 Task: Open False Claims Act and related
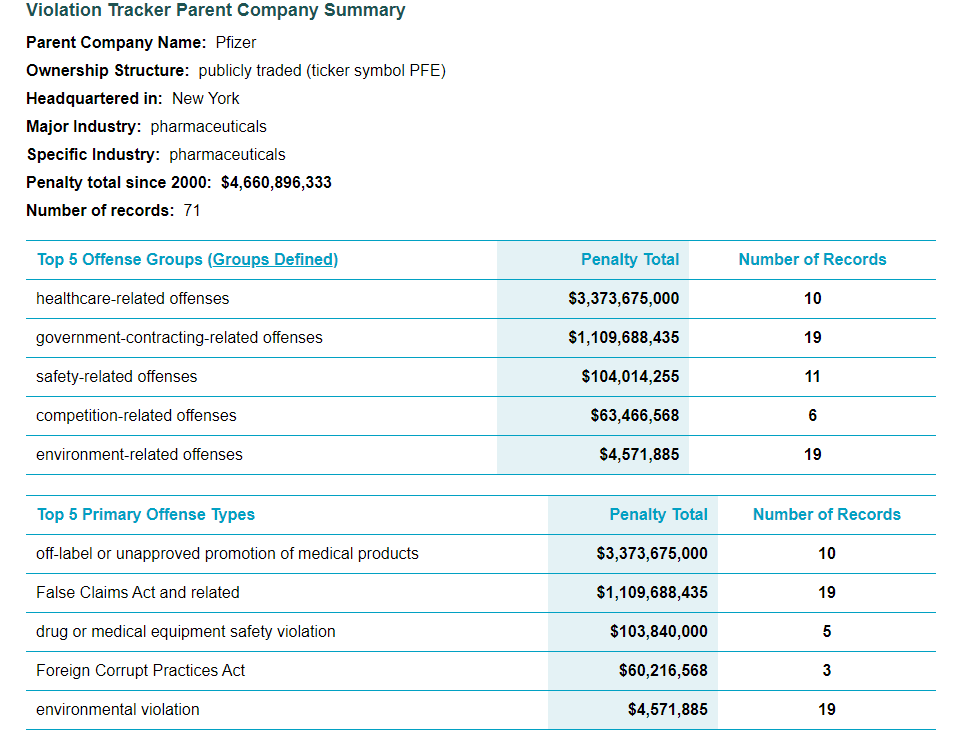tap(137, 593)
